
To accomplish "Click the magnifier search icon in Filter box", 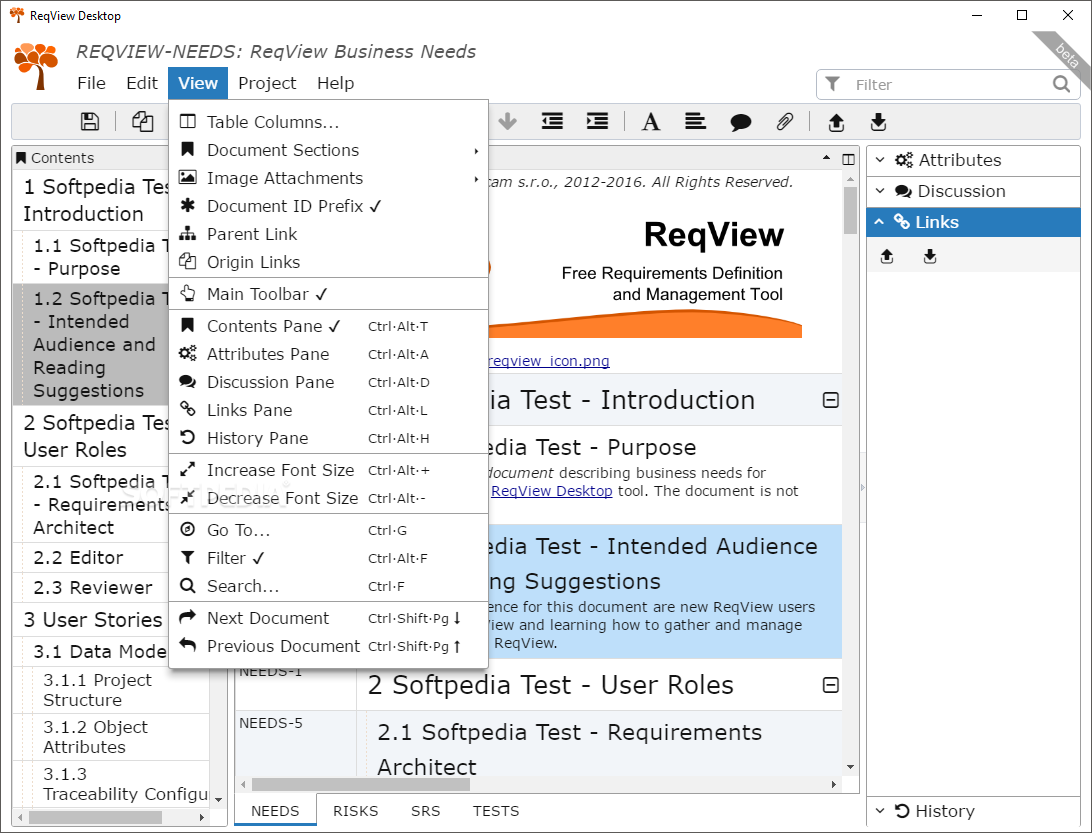I will (1061, 84).
